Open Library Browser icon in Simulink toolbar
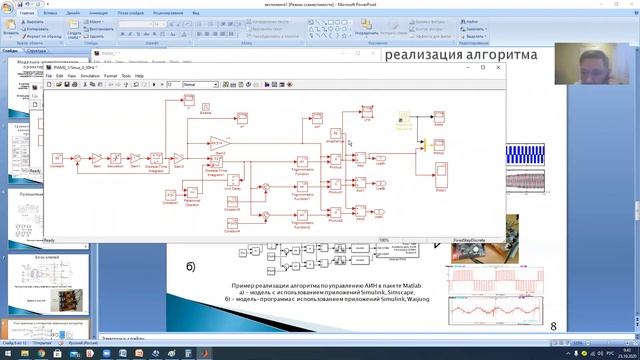 click(267, 84)
